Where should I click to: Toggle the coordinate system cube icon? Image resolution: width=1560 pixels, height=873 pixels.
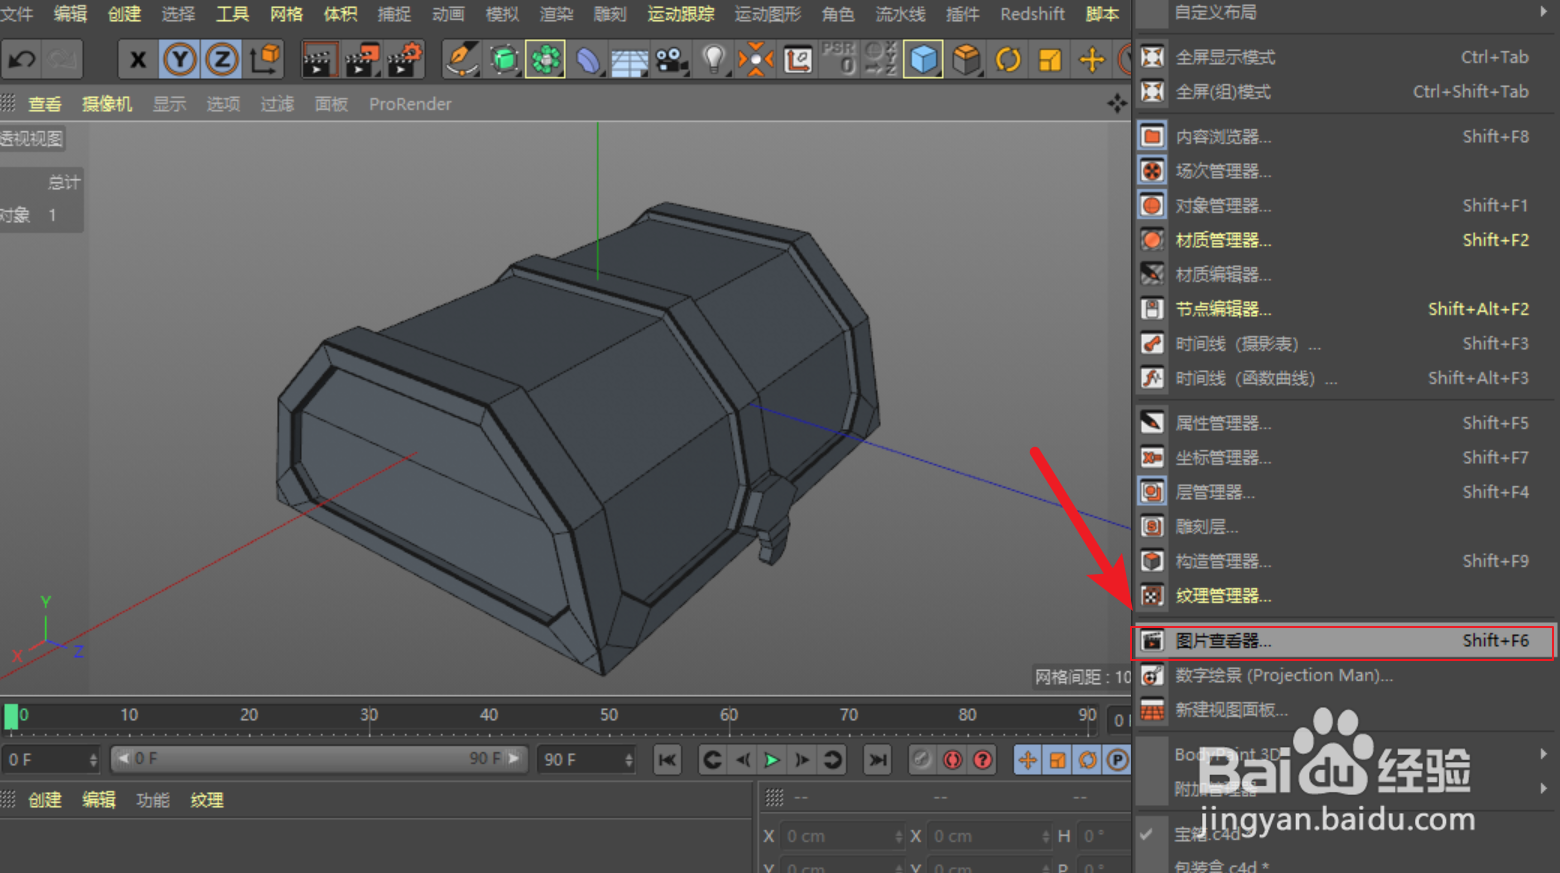[265, 60]
